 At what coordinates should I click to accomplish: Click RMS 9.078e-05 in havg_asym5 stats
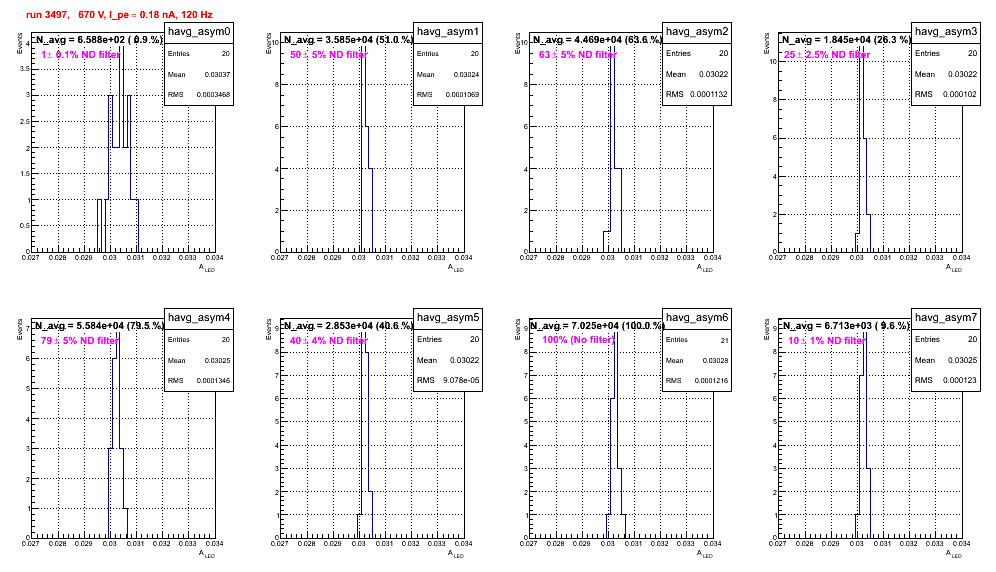click(448, 380)
